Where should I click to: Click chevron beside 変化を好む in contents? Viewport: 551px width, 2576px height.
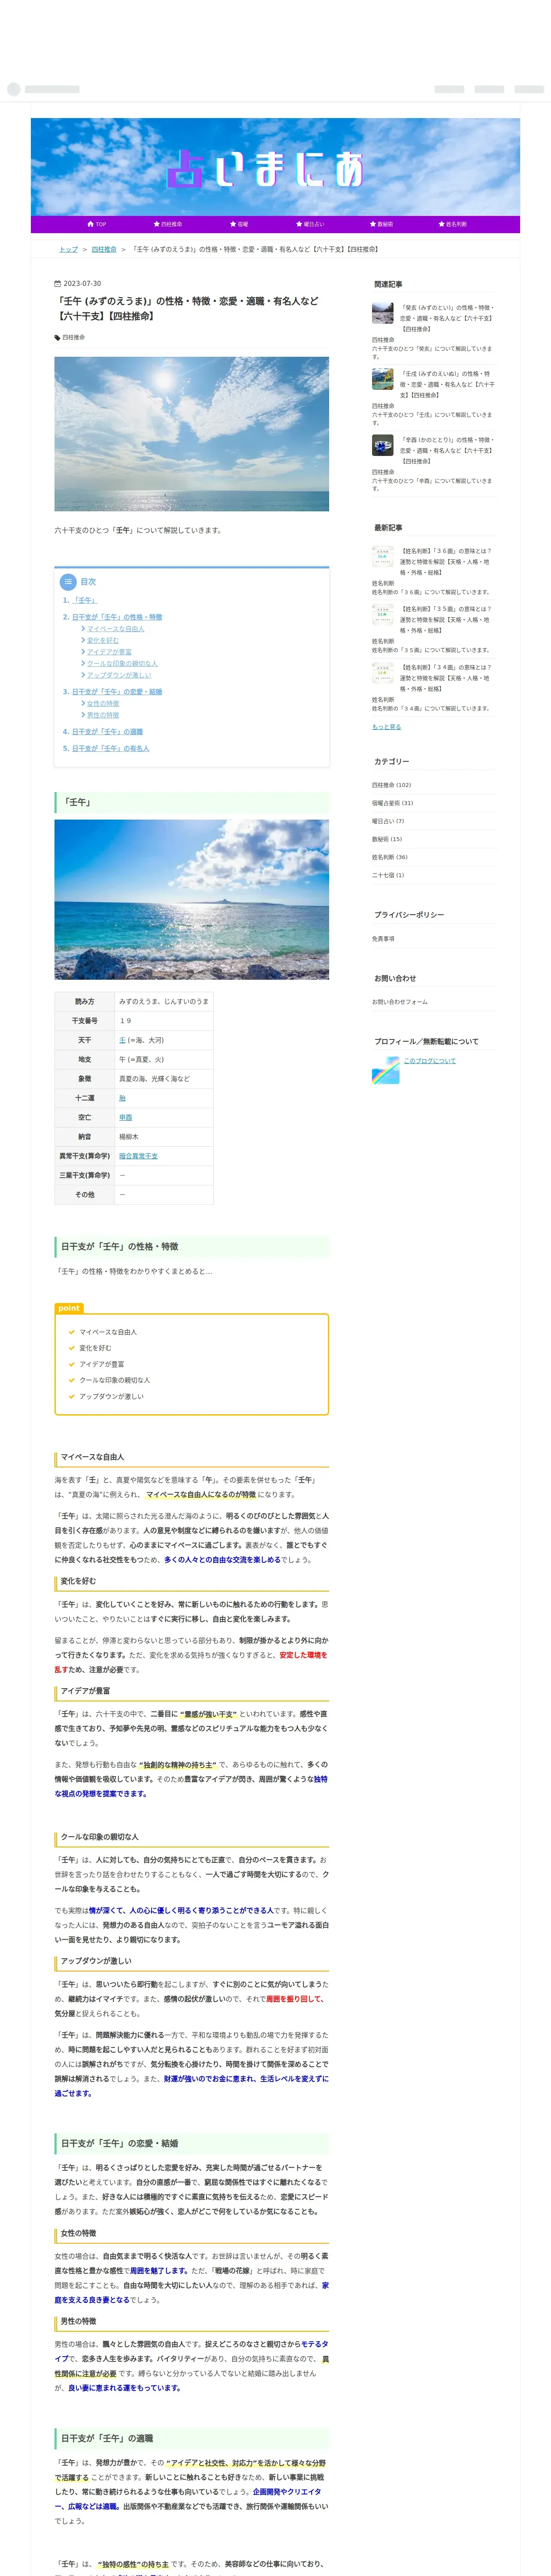(83, 640)
